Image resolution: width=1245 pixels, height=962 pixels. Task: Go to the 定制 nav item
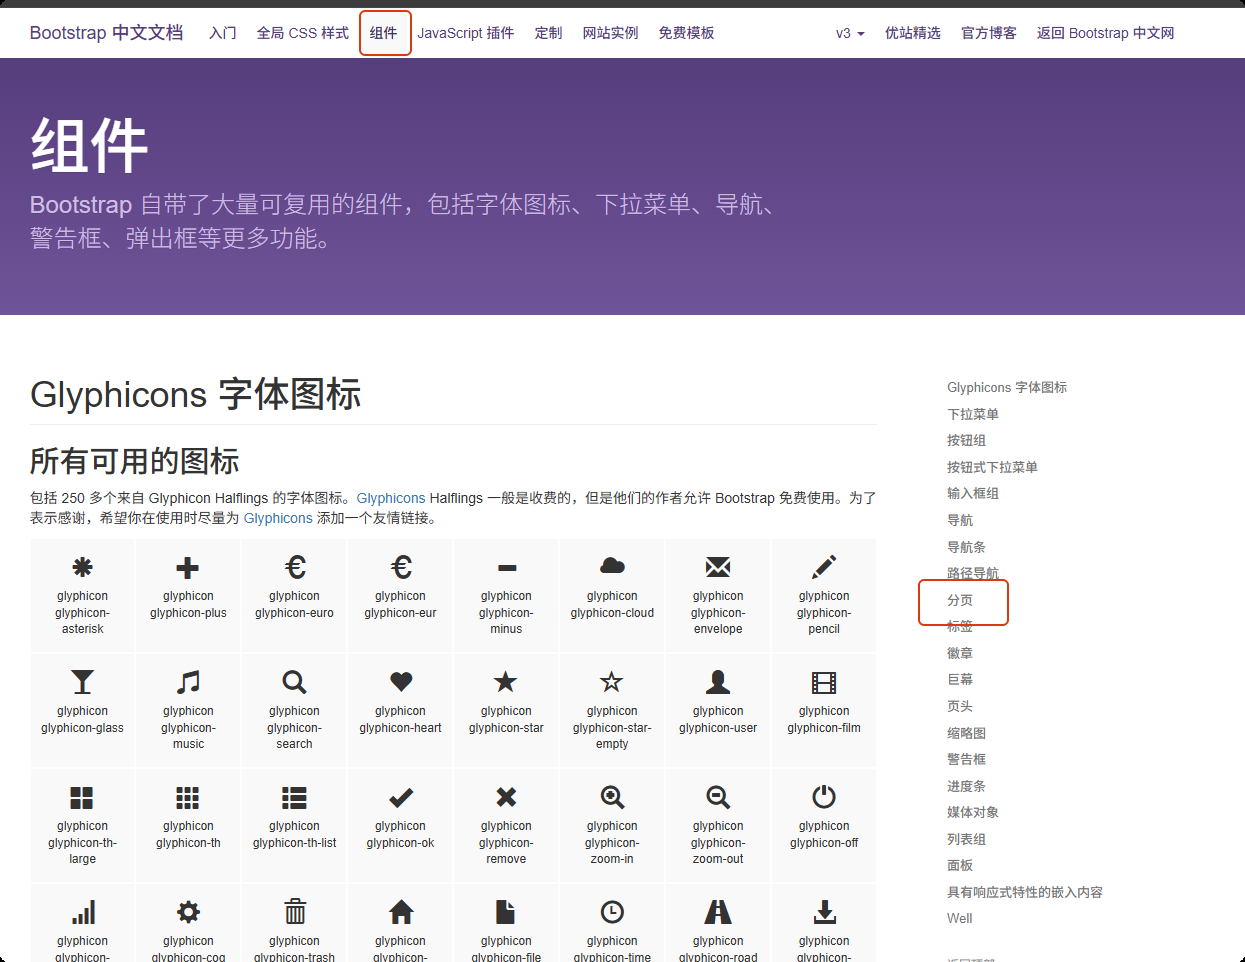coord(549,33)
